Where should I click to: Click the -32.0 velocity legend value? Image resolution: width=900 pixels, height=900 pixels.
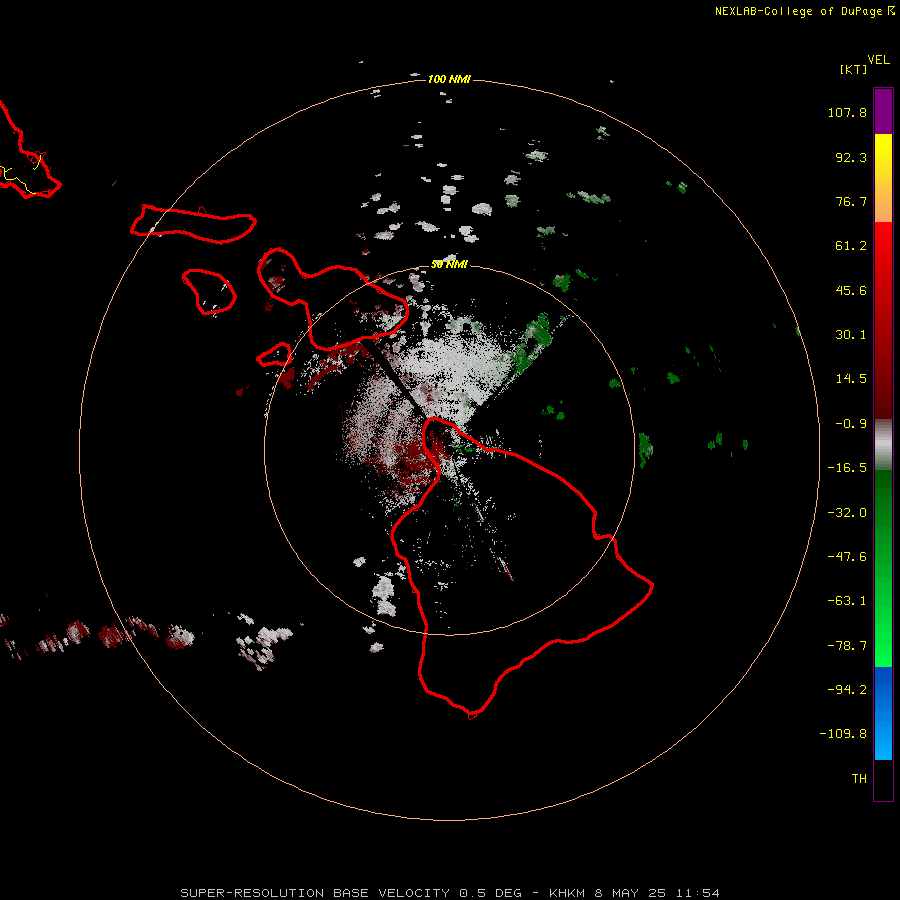coord(847,513)
